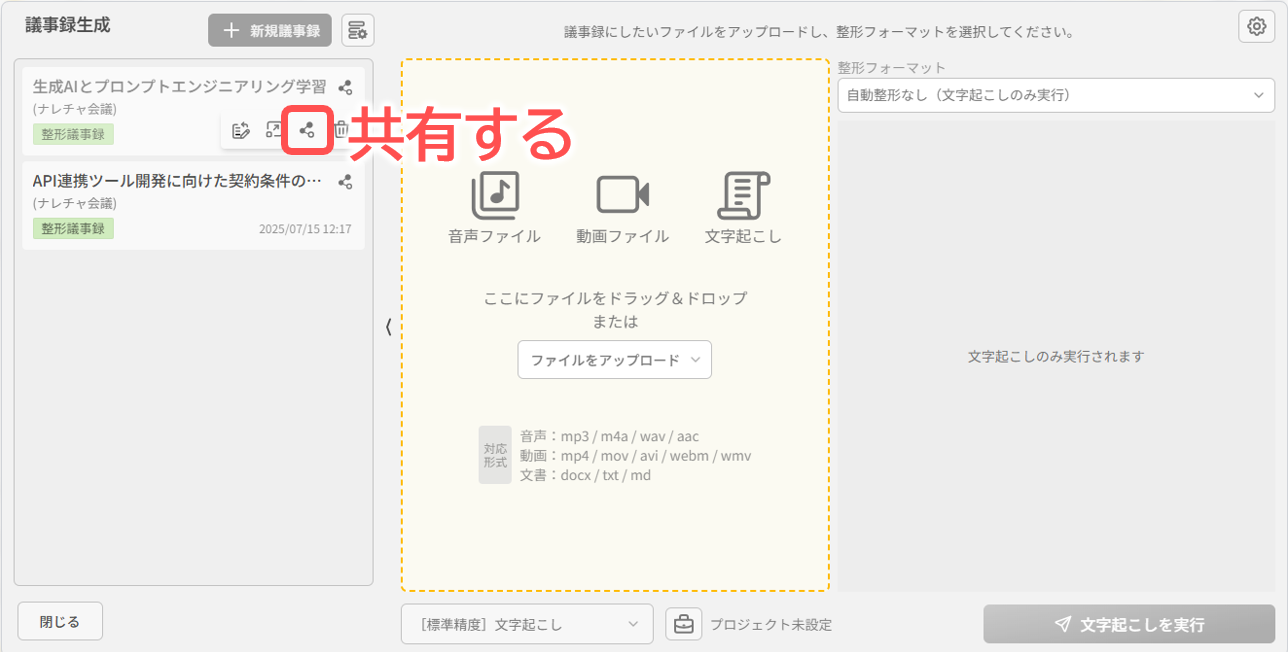Screen dimensions: 1288x652
Task: Share the API連携ツール minutes item
Action: [x=345, y=182]
